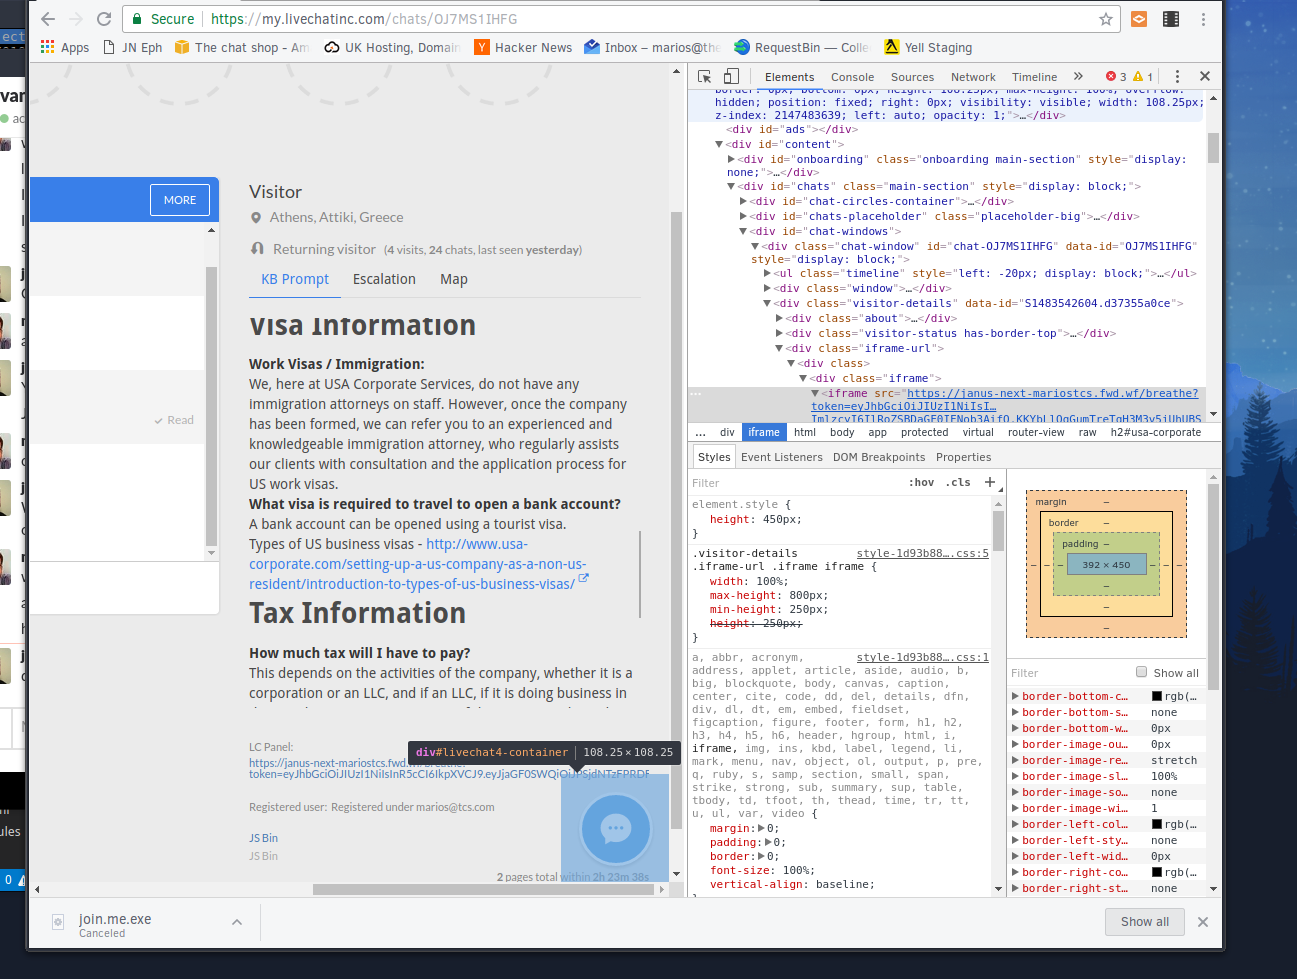Switch to the Console panel
1297x979 pixels.
pos(852,77)
